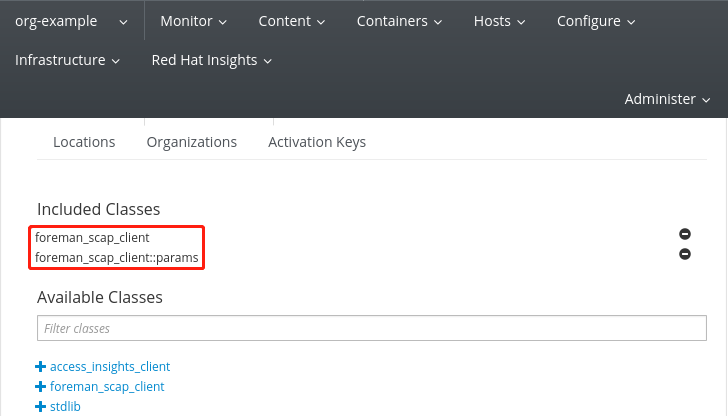Viewport: 728px width, 416px height.
Task: Click plus icon beside stdlib
Action: click(41, 406)
